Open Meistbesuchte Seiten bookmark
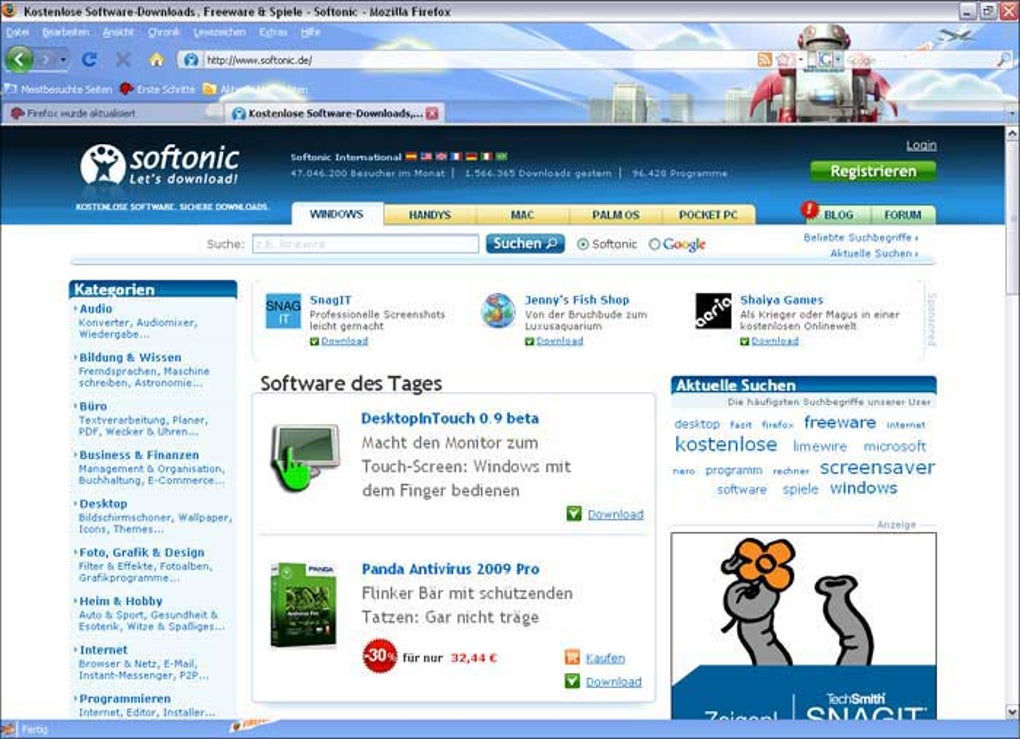Image resolution: width=1020 pixels, height=739 pixels. tap(59, 89)
